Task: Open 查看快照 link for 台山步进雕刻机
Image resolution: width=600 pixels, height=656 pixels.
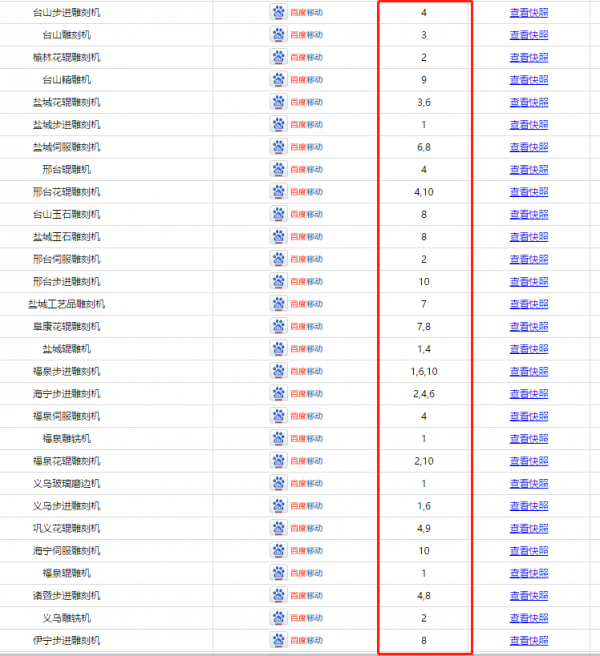Action: 529,13
